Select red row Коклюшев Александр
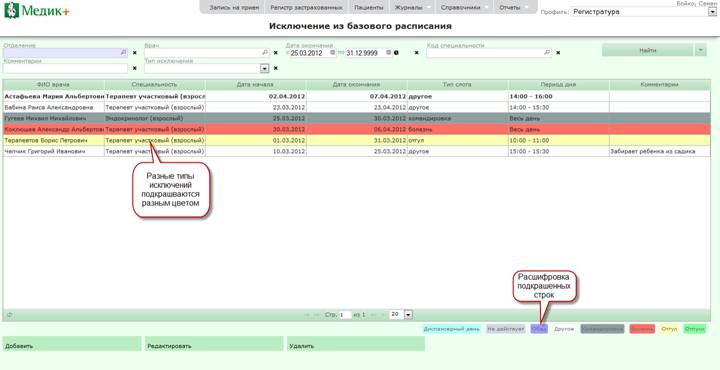Viewport: 720px width, 370px height. click(357, 129)
